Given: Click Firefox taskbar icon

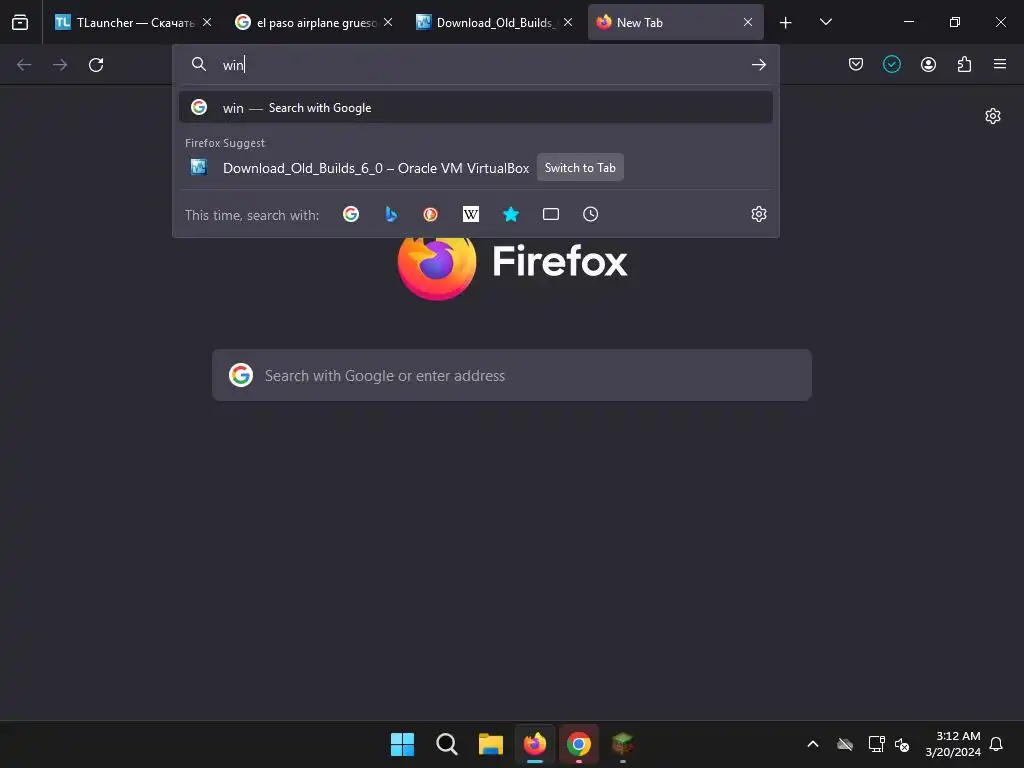Looking at the screenshot, I should click(535, 744).
